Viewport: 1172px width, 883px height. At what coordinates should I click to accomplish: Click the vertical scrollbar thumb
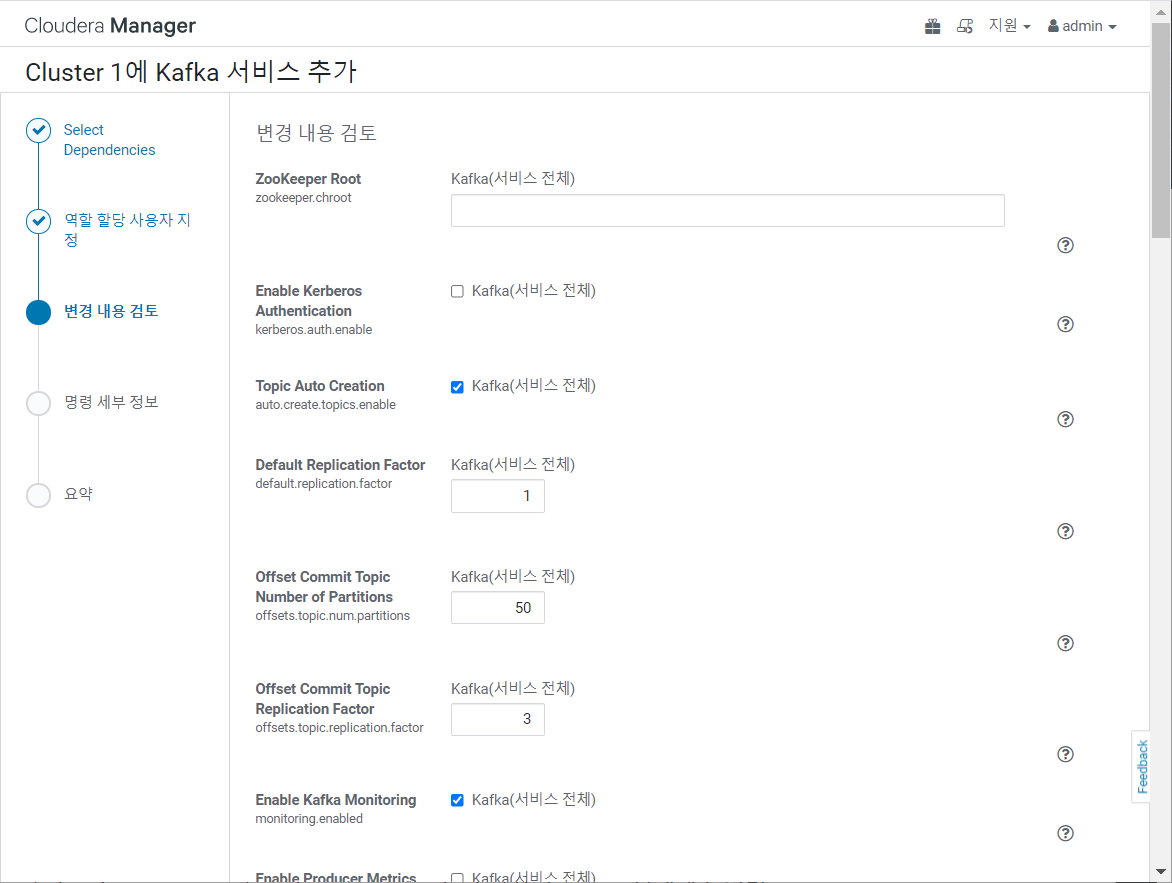tap(1161, 131)
